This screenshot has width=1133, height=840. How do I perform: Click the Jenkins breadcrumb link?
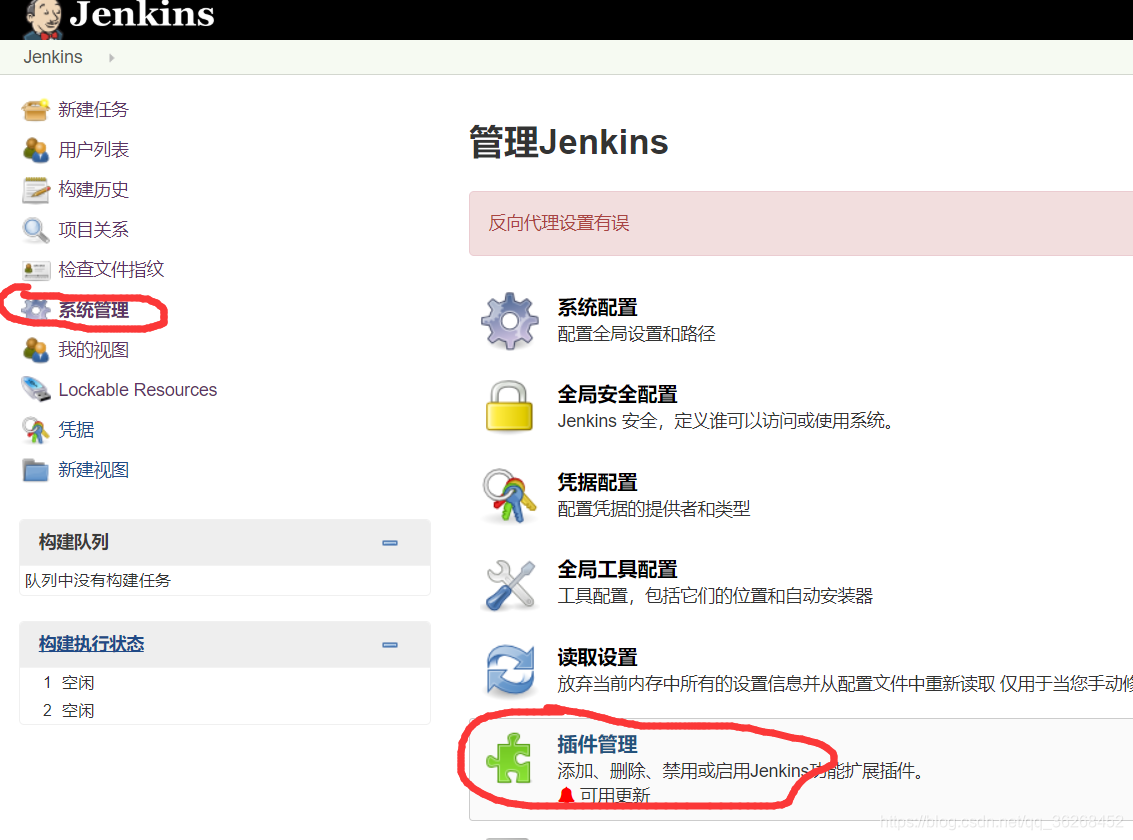[x=53, y=57]
